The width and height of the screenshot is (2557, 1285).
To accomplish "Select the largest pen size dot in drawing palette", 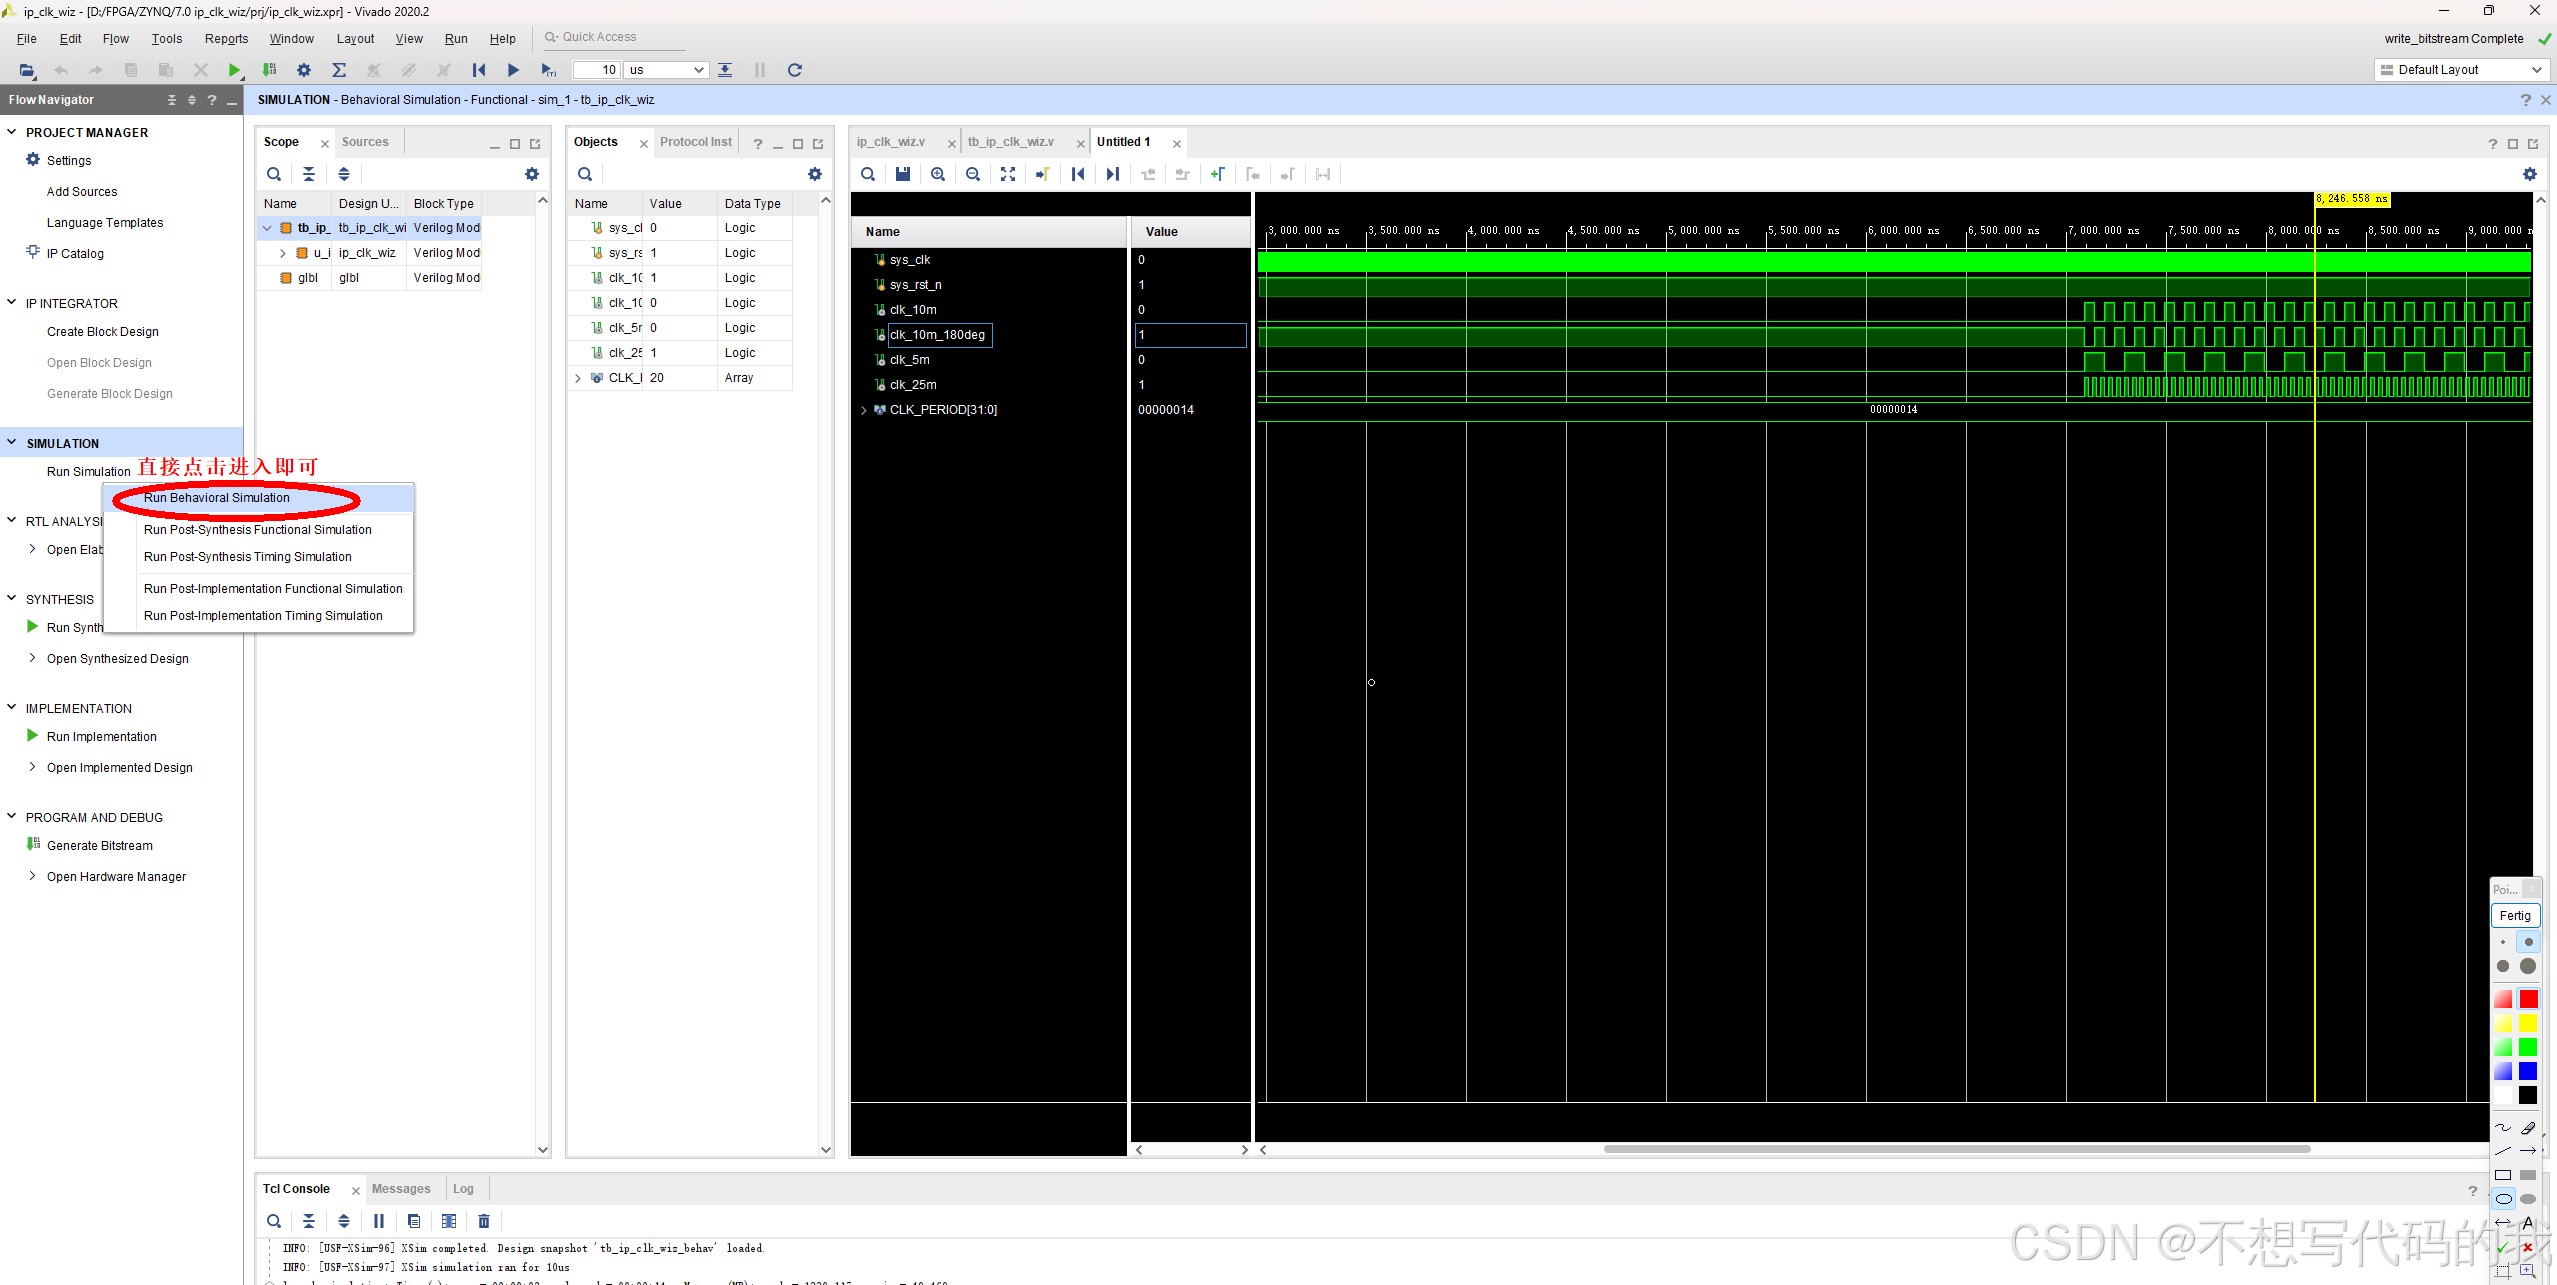I will coord(2527,966).
